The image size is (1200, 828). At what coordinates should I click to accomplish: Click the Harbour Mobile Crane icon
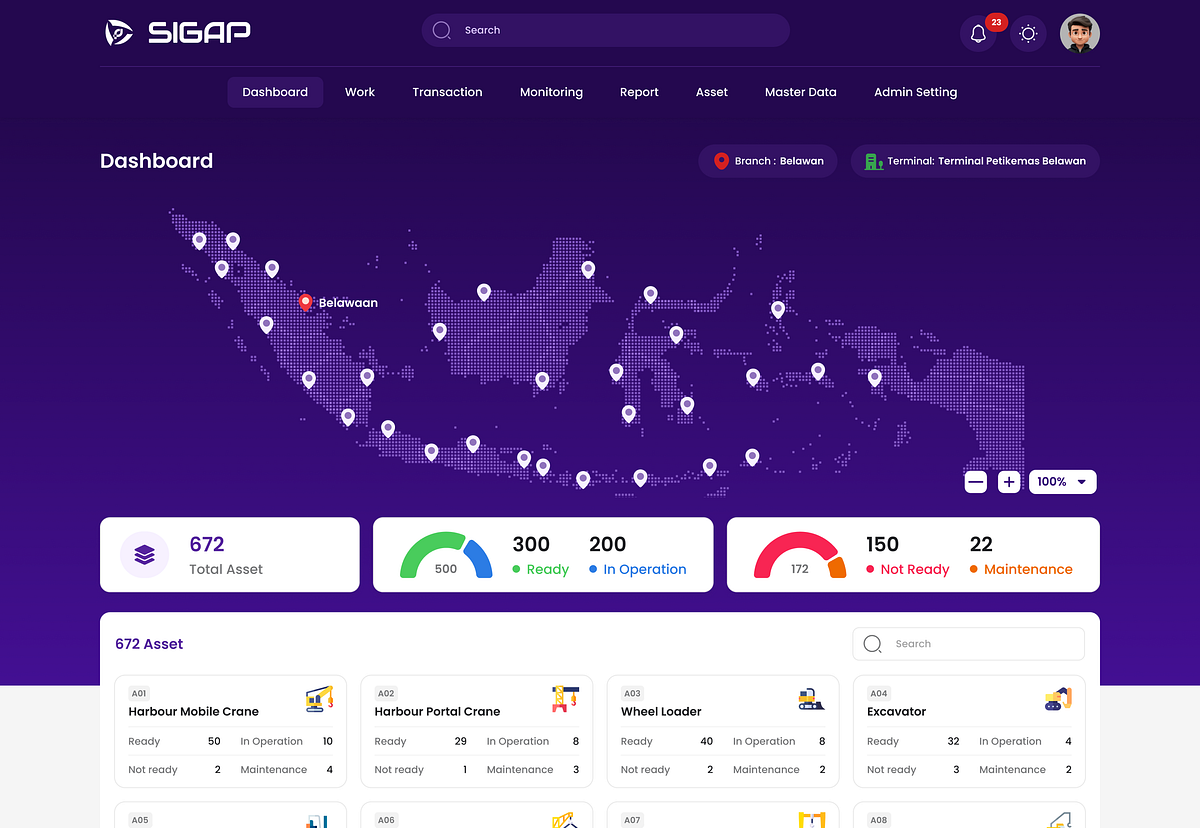[x=319, y=698]
